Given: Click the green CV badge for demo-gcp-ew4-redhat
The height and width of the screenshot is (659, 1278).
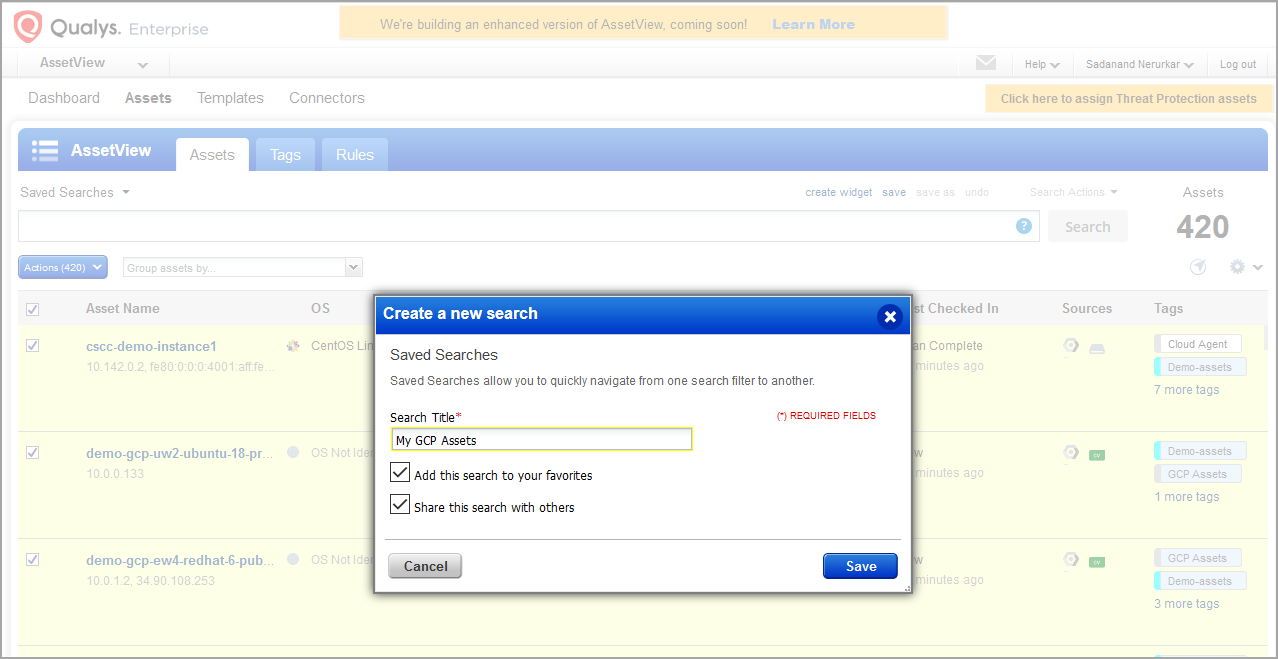Looking at the screenshot, I should (1097, 562).
